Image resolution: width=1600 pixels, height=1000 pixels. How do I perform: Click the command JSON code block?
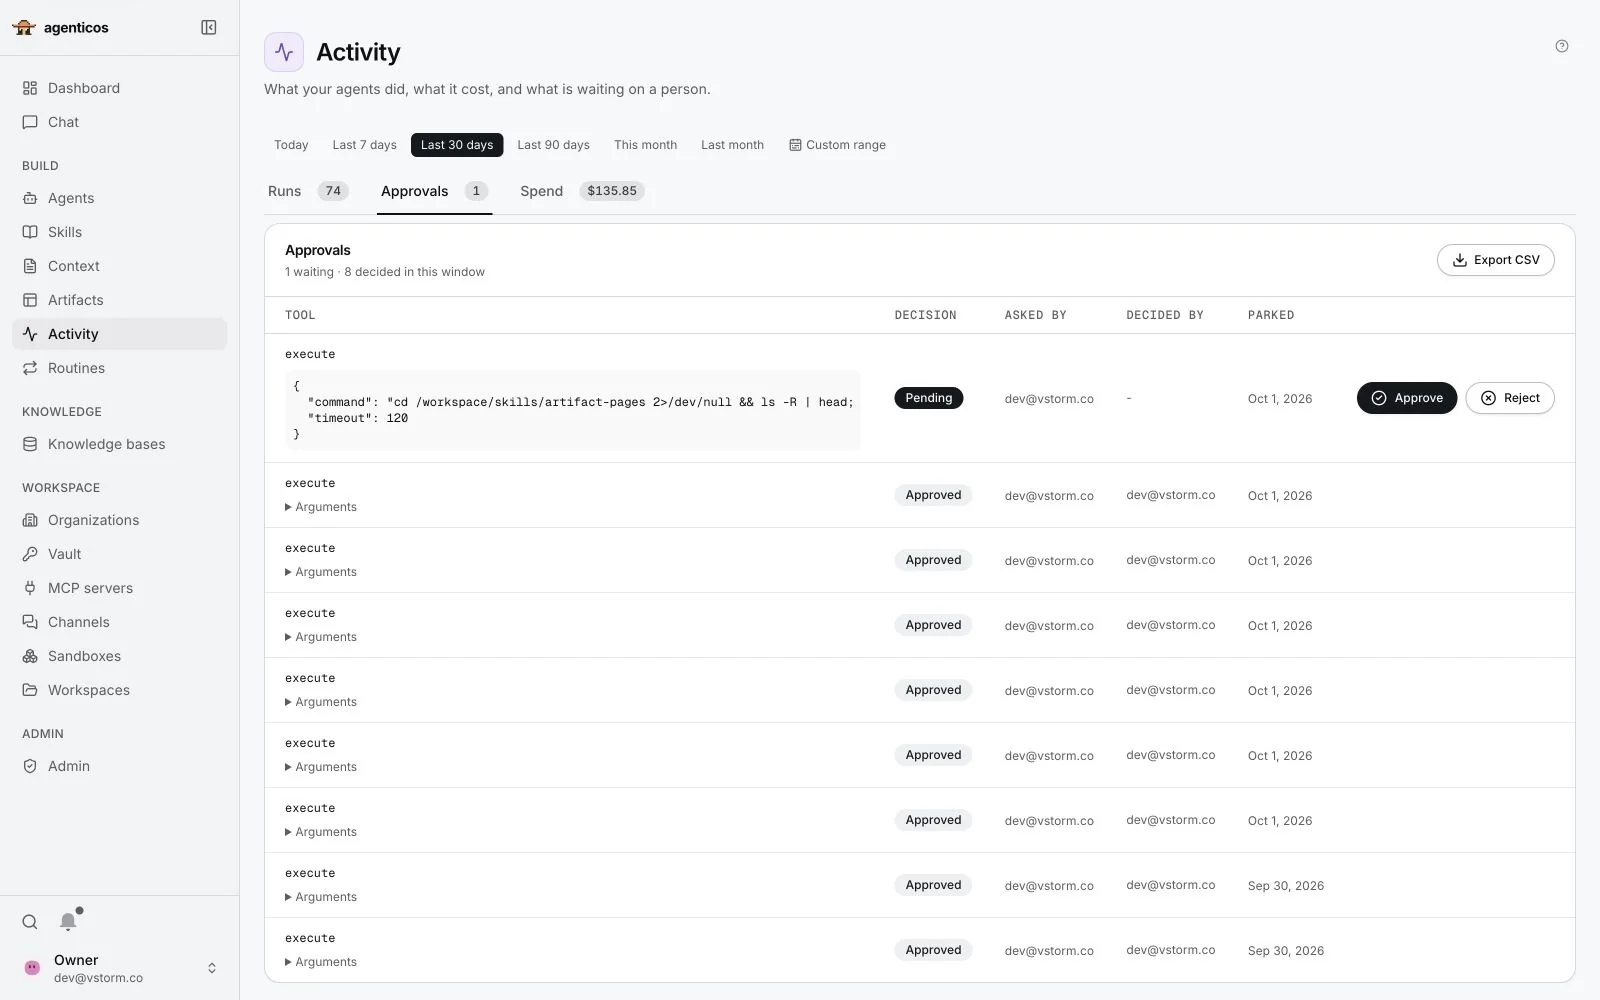pos(573,410)
